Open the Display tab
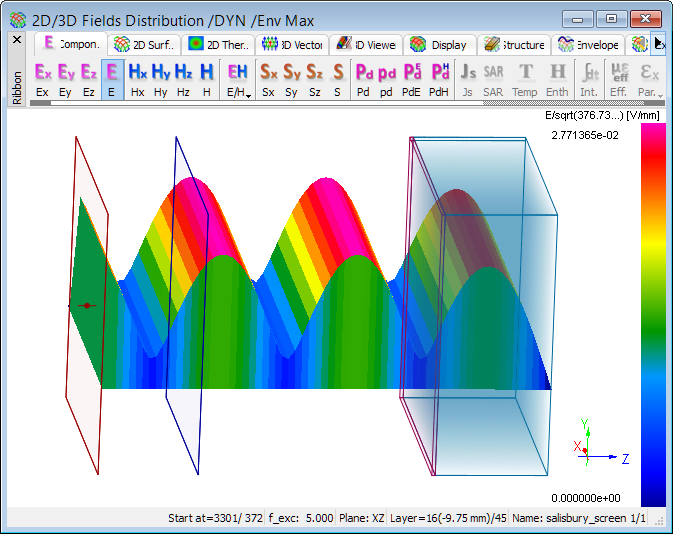The height and width of the screenshot is (534, 673). [439, 44]
